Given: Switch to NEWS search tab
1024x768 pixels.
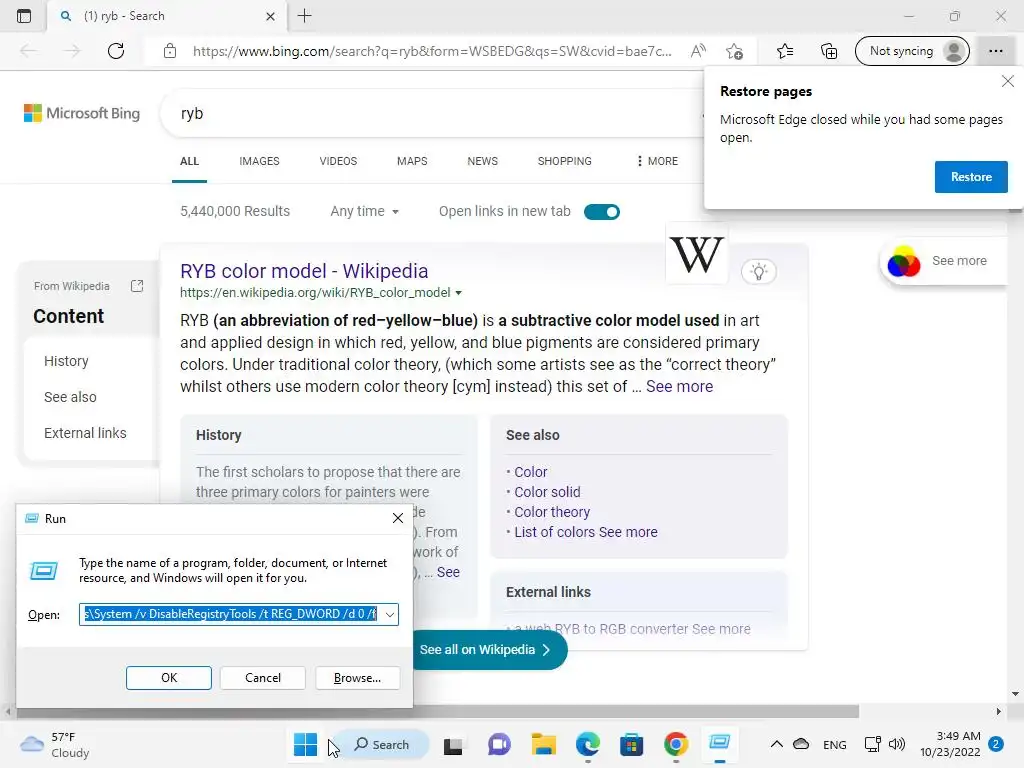Looking at the screenshot, I should pos(483,161).
